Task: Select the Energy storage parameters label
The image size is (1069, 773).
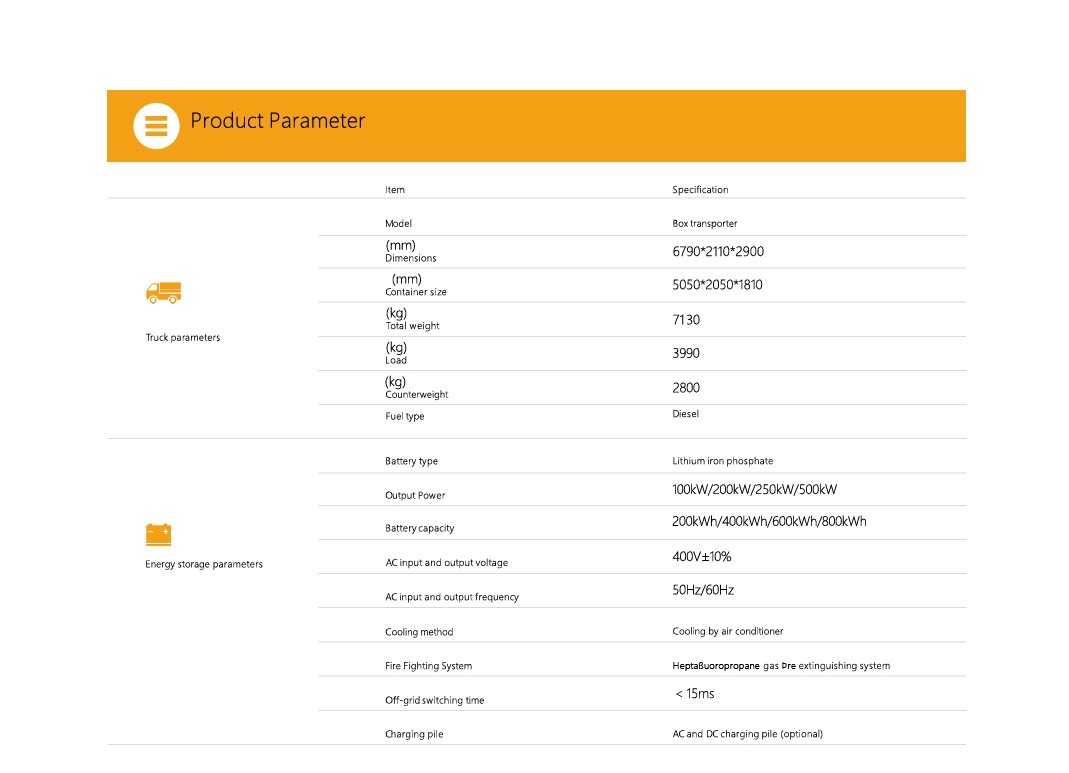Action: click(x=204, y=565)
